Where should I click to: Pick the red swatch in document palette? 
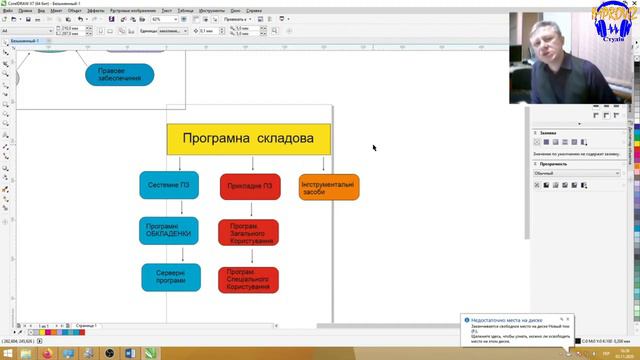(x=82, y=333)
